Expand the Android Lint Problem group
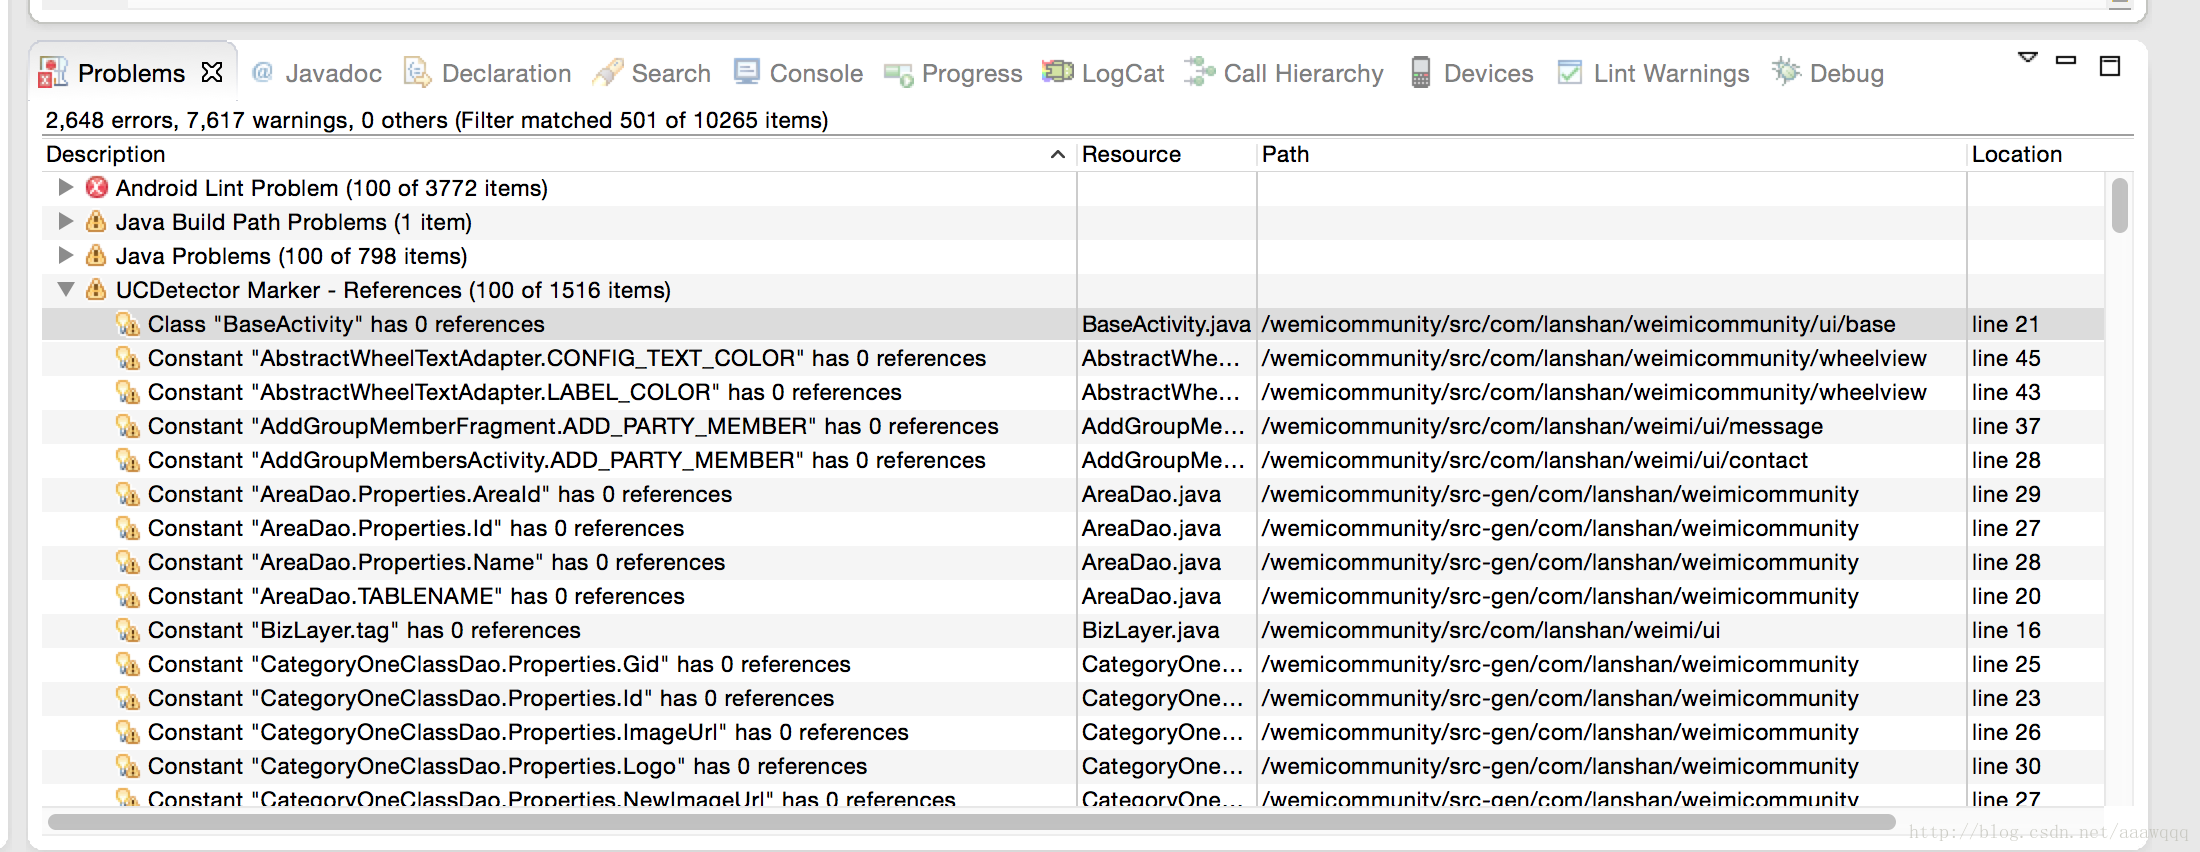 point(66,187)
